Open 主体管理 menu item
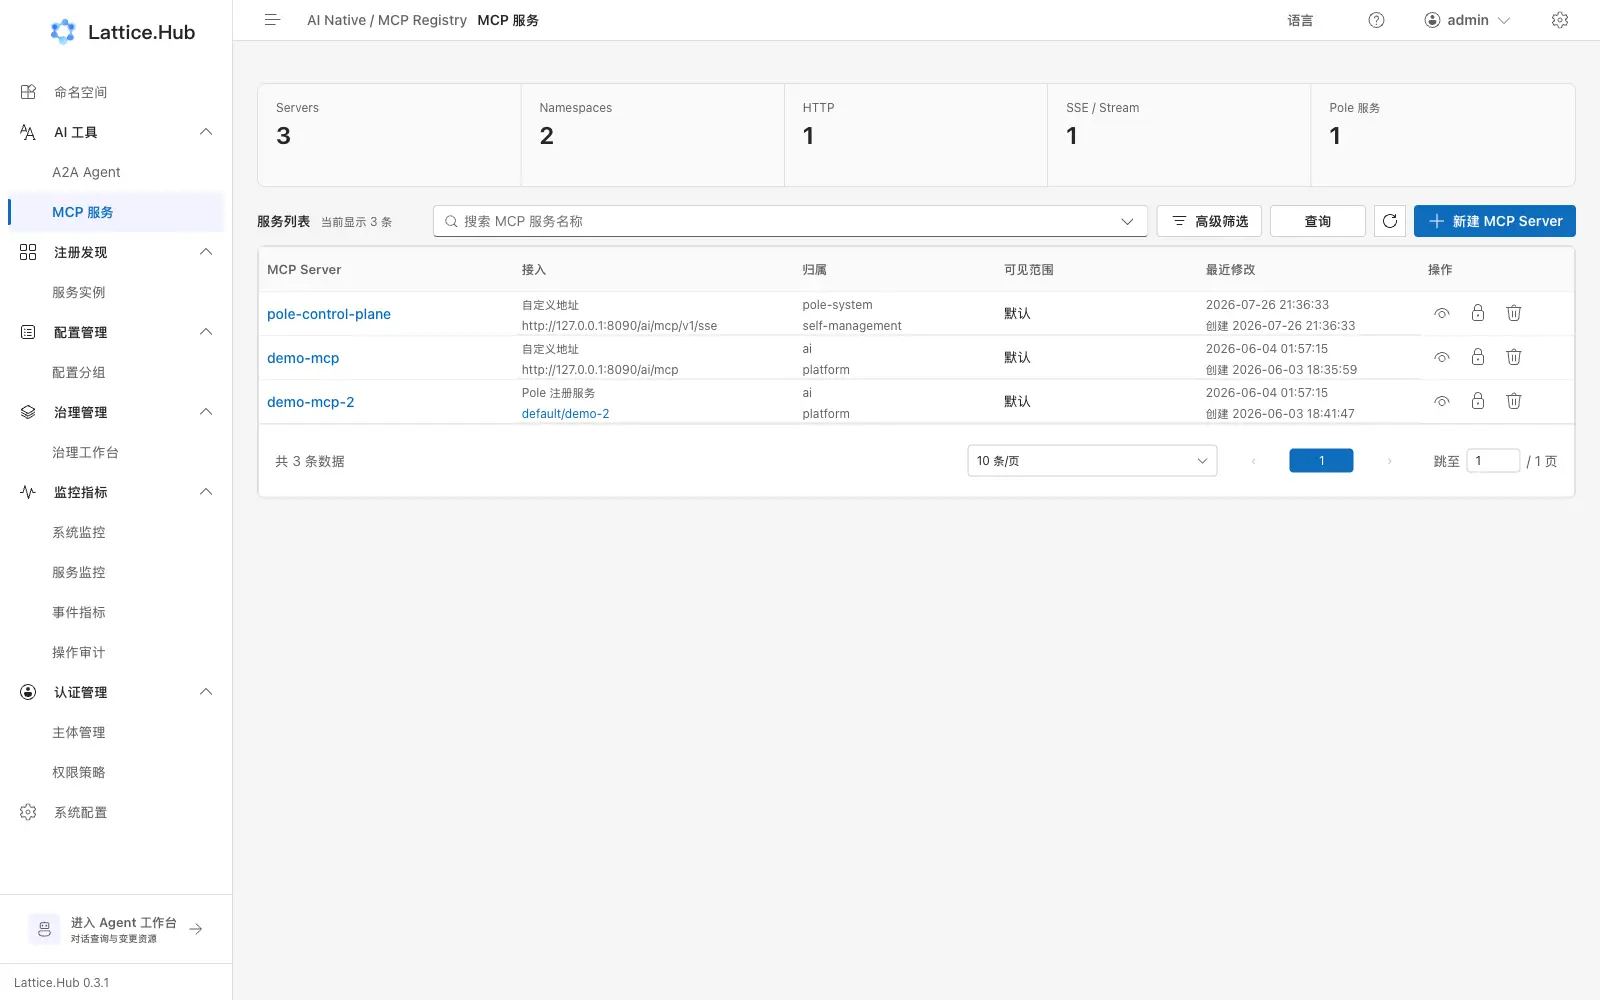The height and width of the screenshot is (1000, 1600). point(116,732)
